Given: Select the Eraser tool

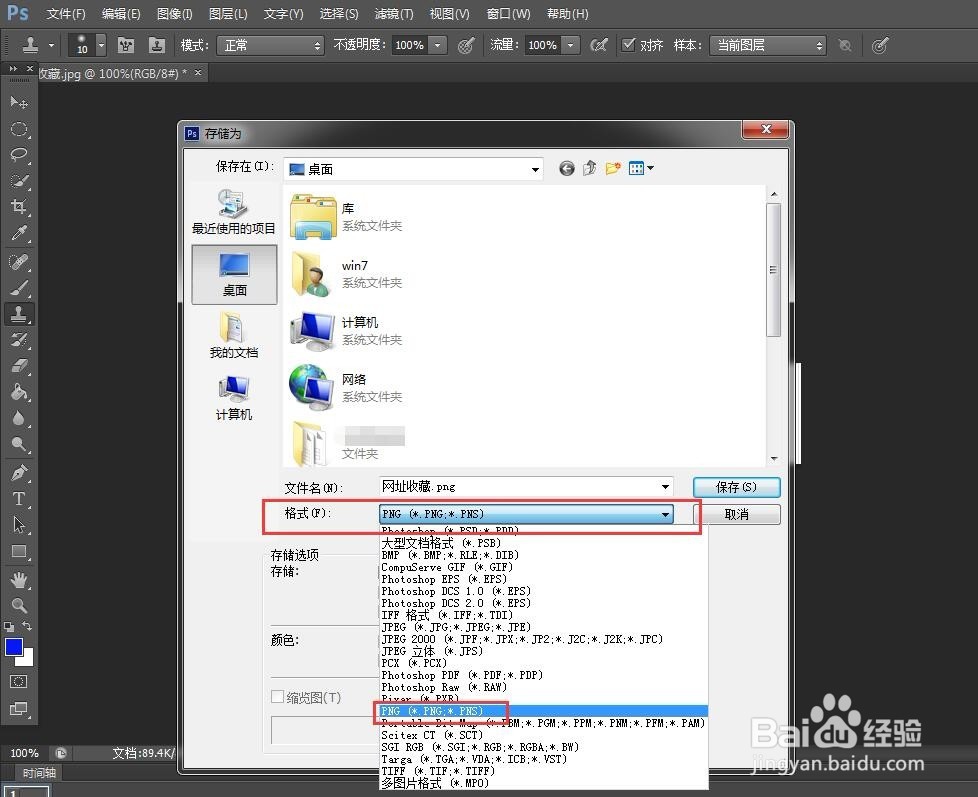Looking at the screenshot, I should 19,365.
